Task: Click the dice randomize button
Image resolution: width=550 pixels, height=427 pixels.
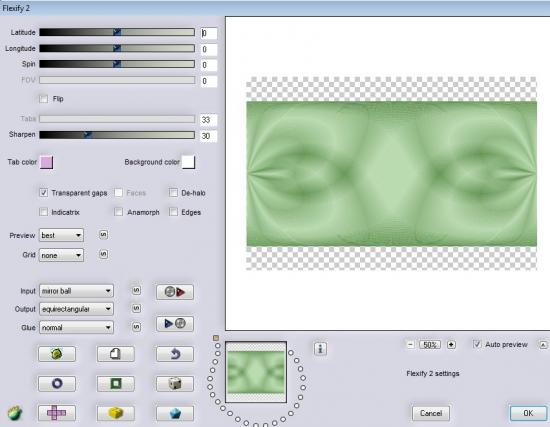Action: click(175, 383)
